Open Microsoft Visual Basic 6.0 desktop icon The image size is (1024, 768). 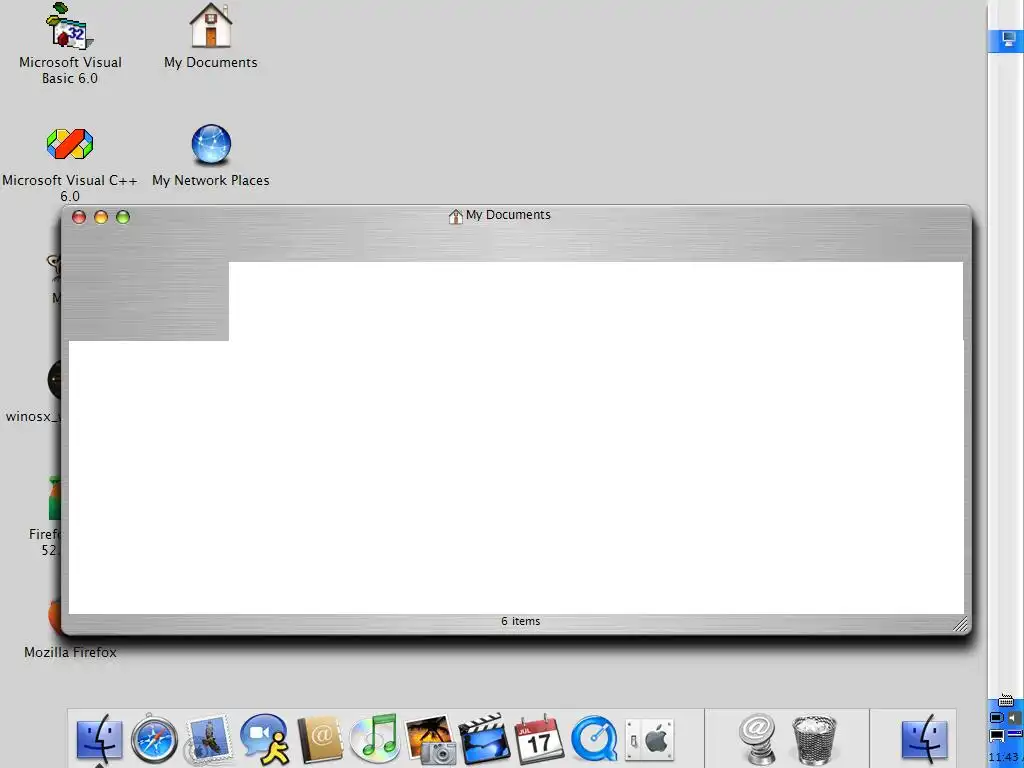pyautogui.click(x=70, y=27)
